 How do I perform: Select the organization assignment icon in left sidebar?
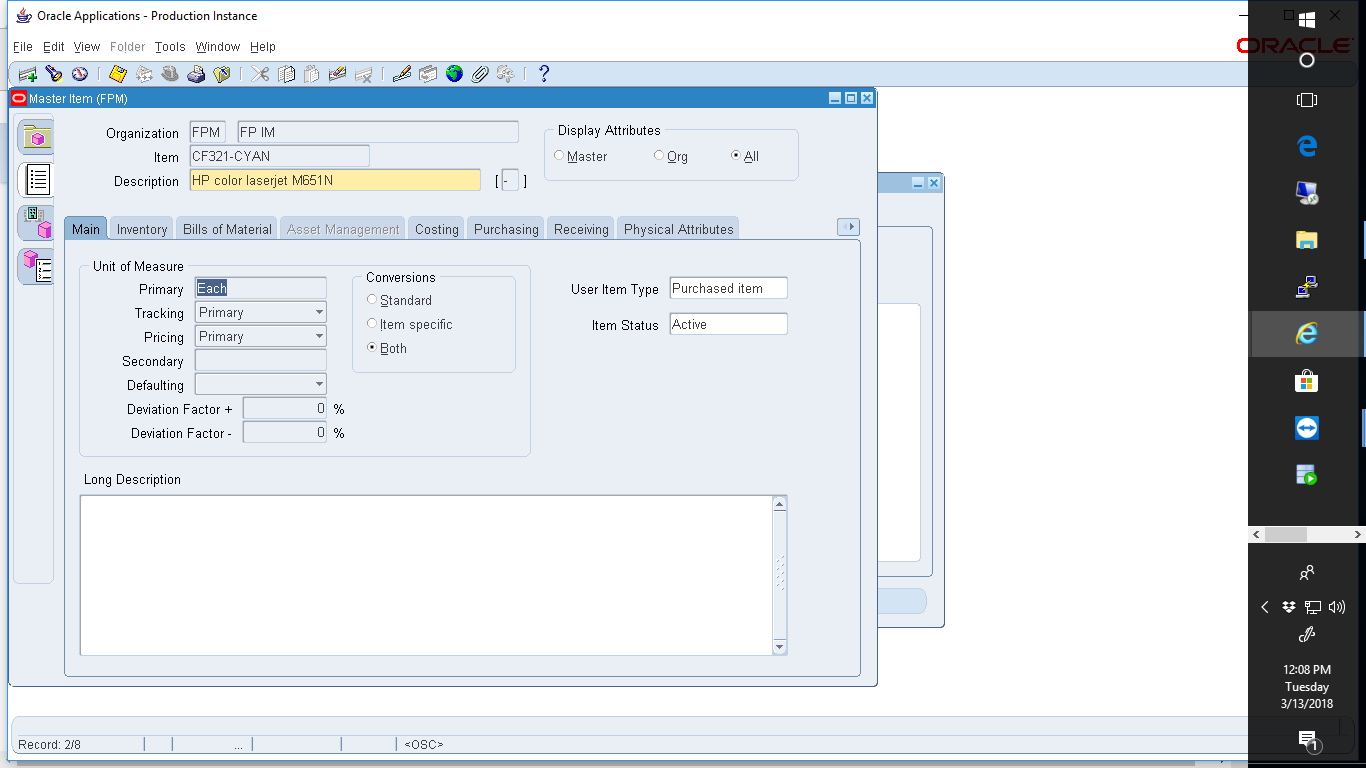point(33,222)
